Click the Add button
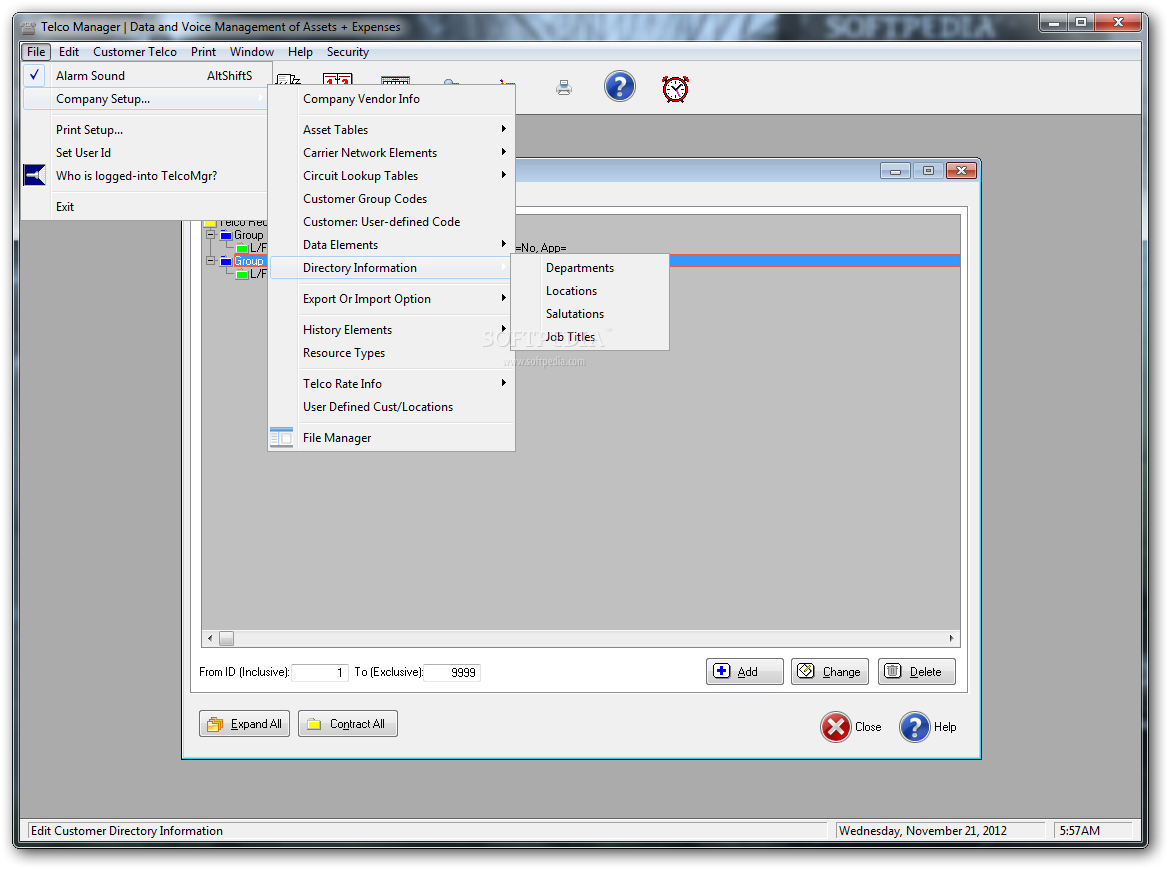The width and height of the screenshot is (1169, 869). pyautogui.click(x=745, y=672)
